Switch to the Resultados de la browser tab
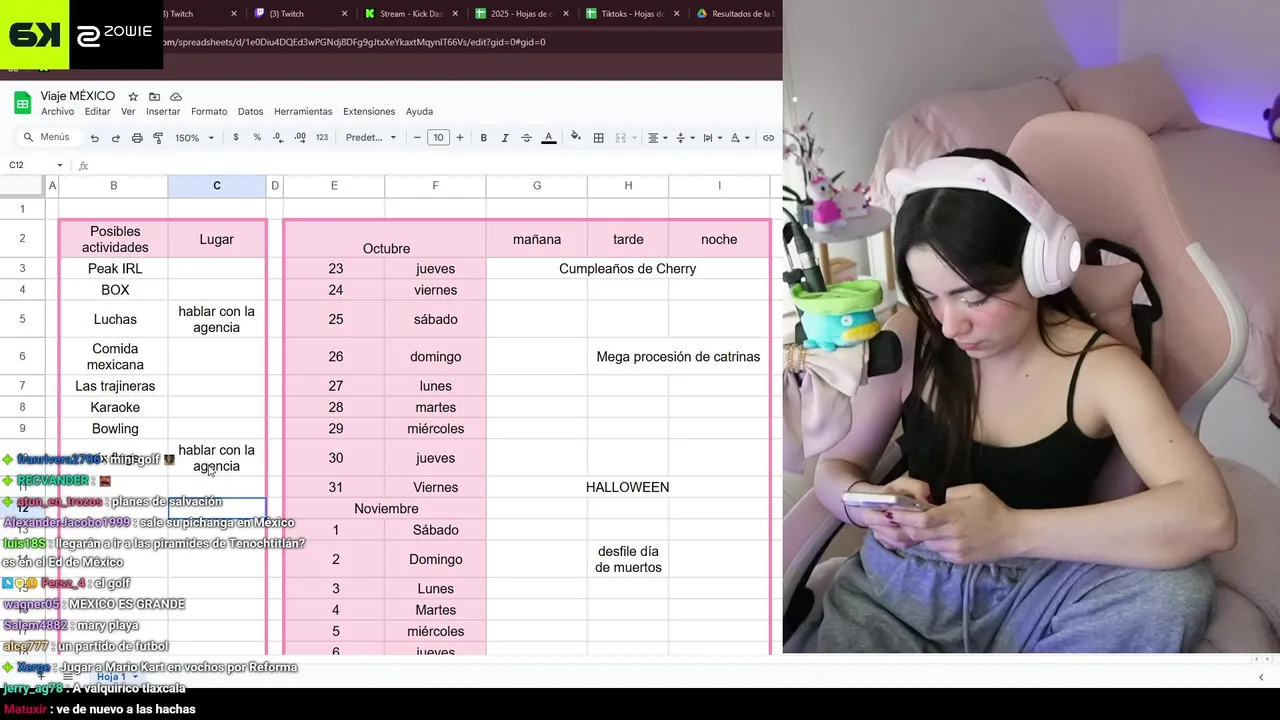Screen dimensions: 1280x720 738,14
